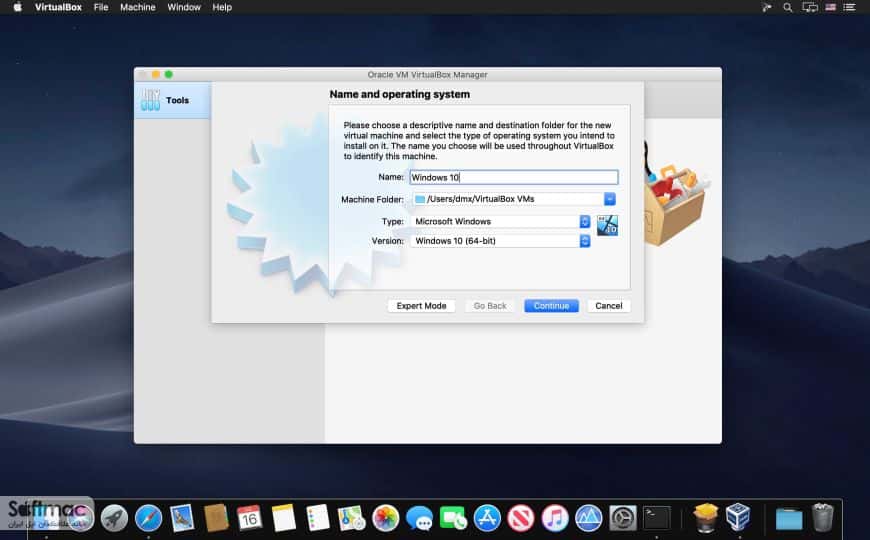870x540 pixels.
Task: Cancel the new virtual machine wizard
Action: pos(609,306)
